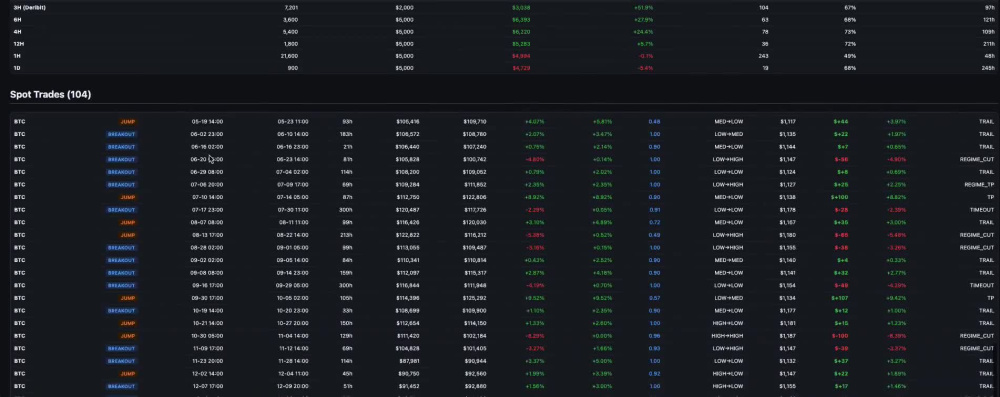Select the 12H timeframe row label
The image size is (1000, 397).
point(18,44)
